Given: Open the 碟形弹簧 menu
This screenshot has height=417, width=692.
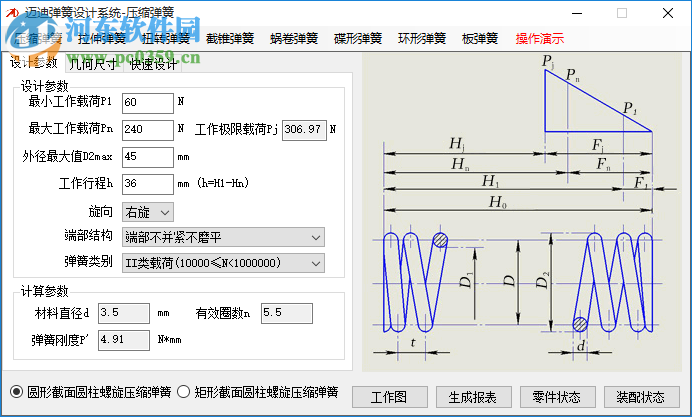Looking at the screenshot, I should [x=358, y=38].
